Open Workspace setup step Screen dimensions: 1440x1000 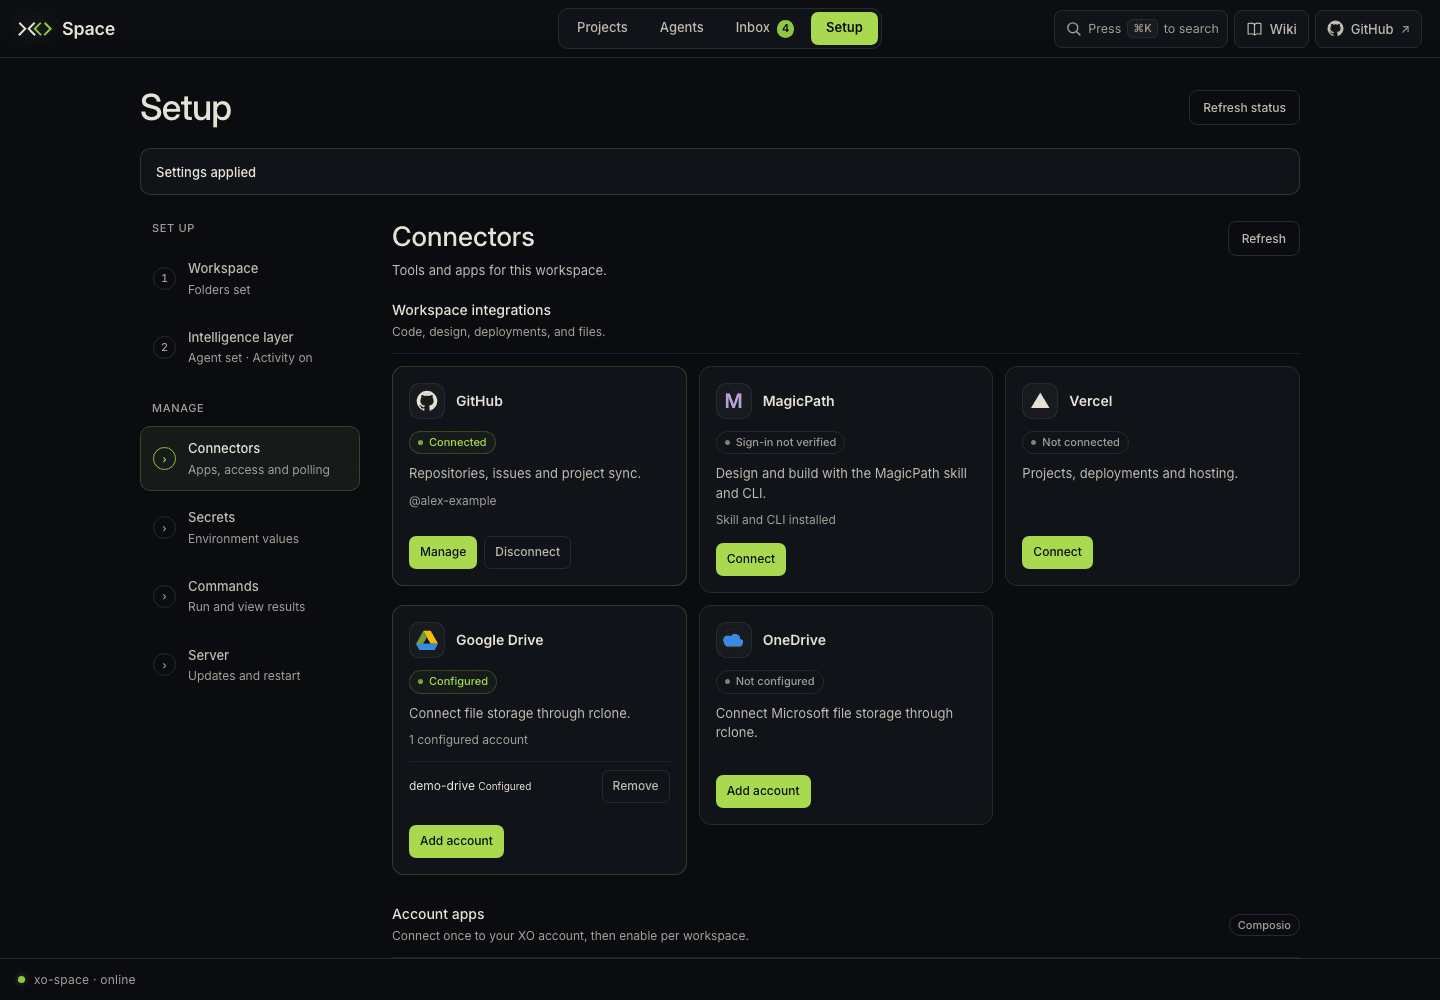pyautogui.click(x=250, y=279)
